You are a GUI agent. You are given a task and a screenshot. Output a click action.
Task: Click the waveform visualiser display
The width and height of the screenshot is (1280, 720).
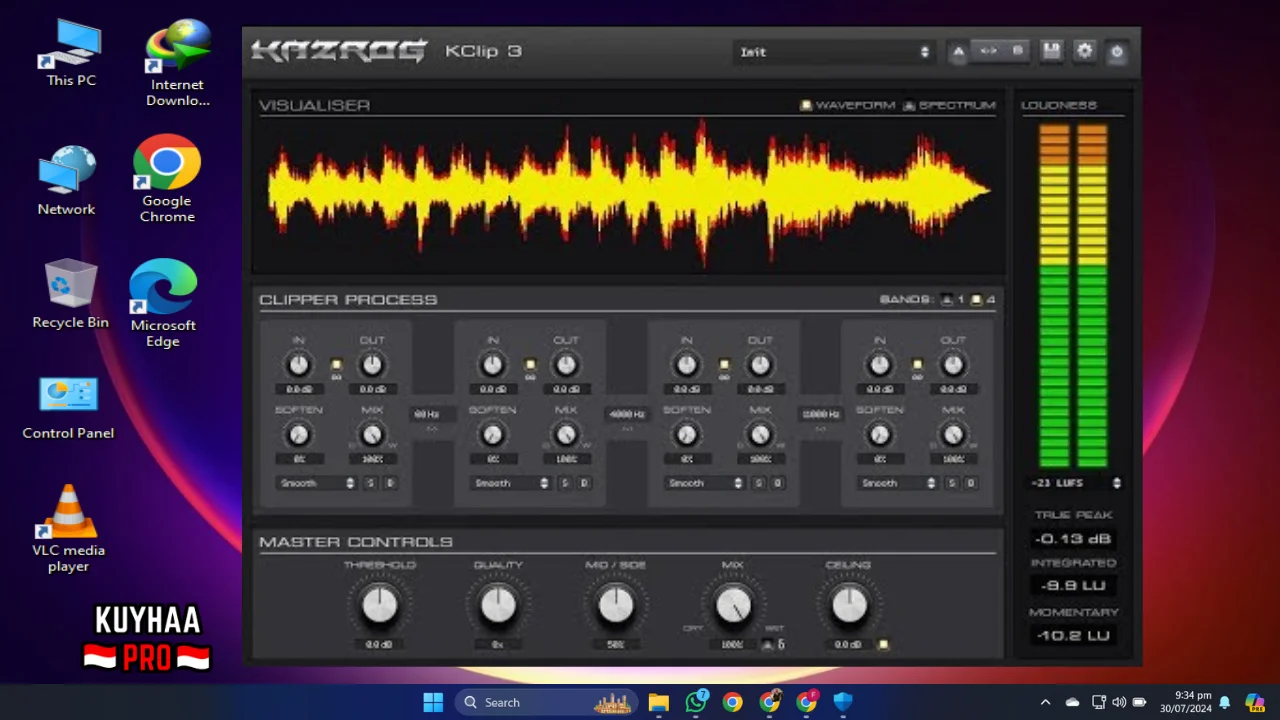(x=628, y=194)
